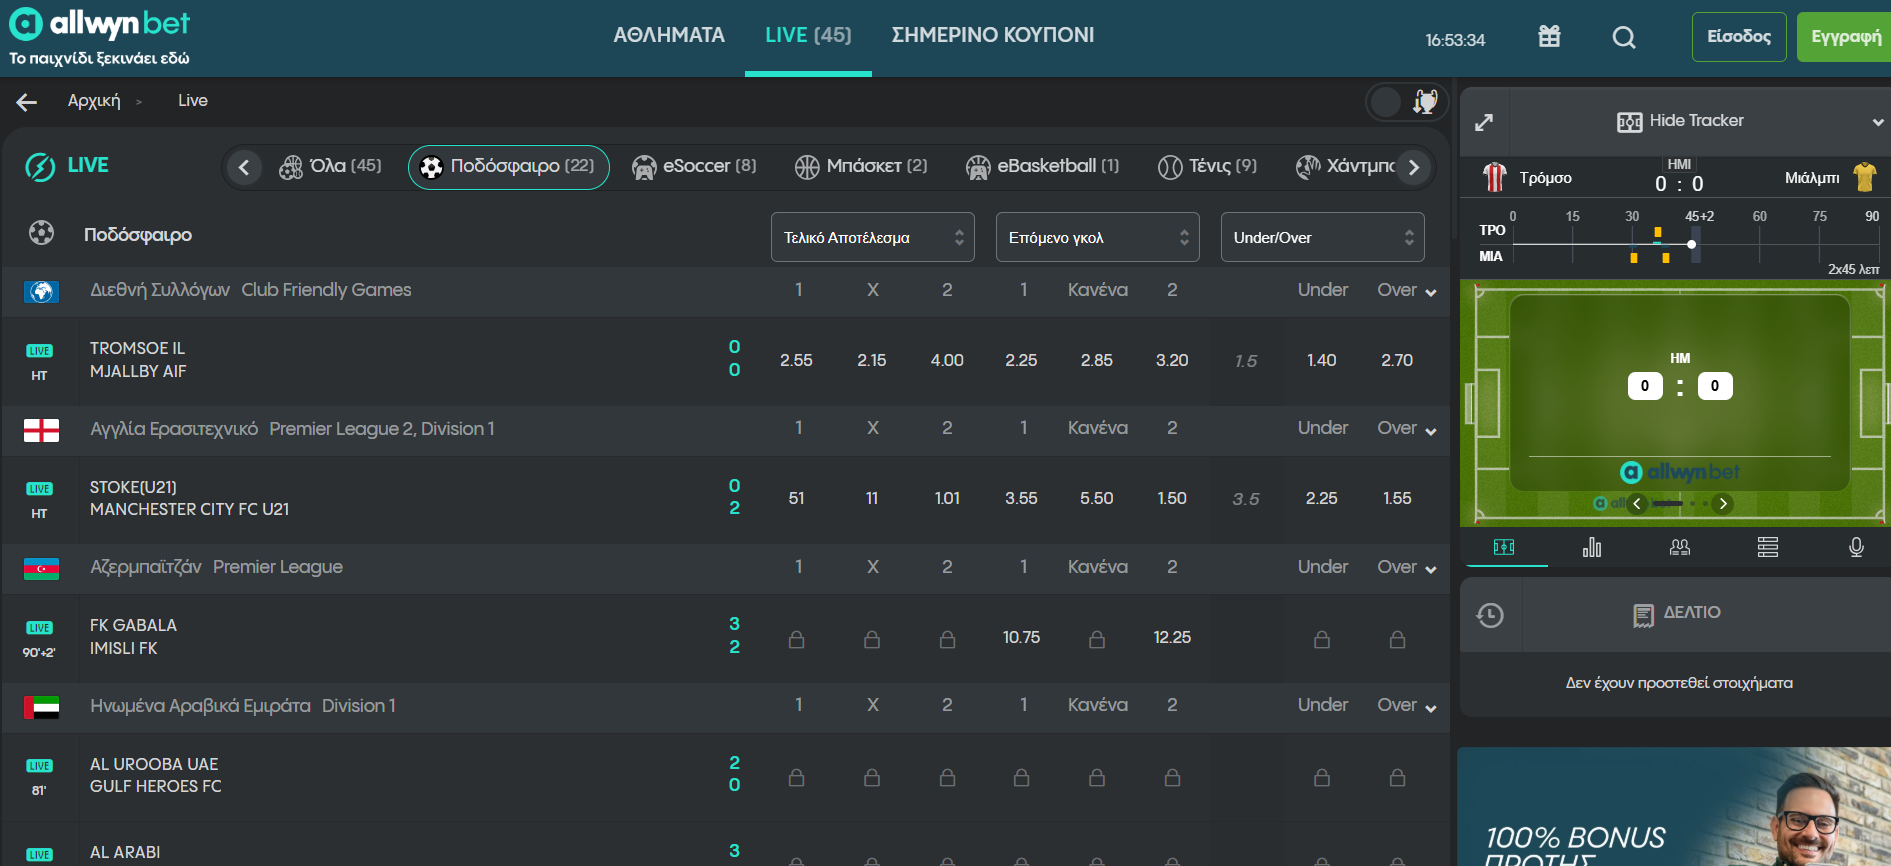Go back with the left arrow icon

[27, 101]
